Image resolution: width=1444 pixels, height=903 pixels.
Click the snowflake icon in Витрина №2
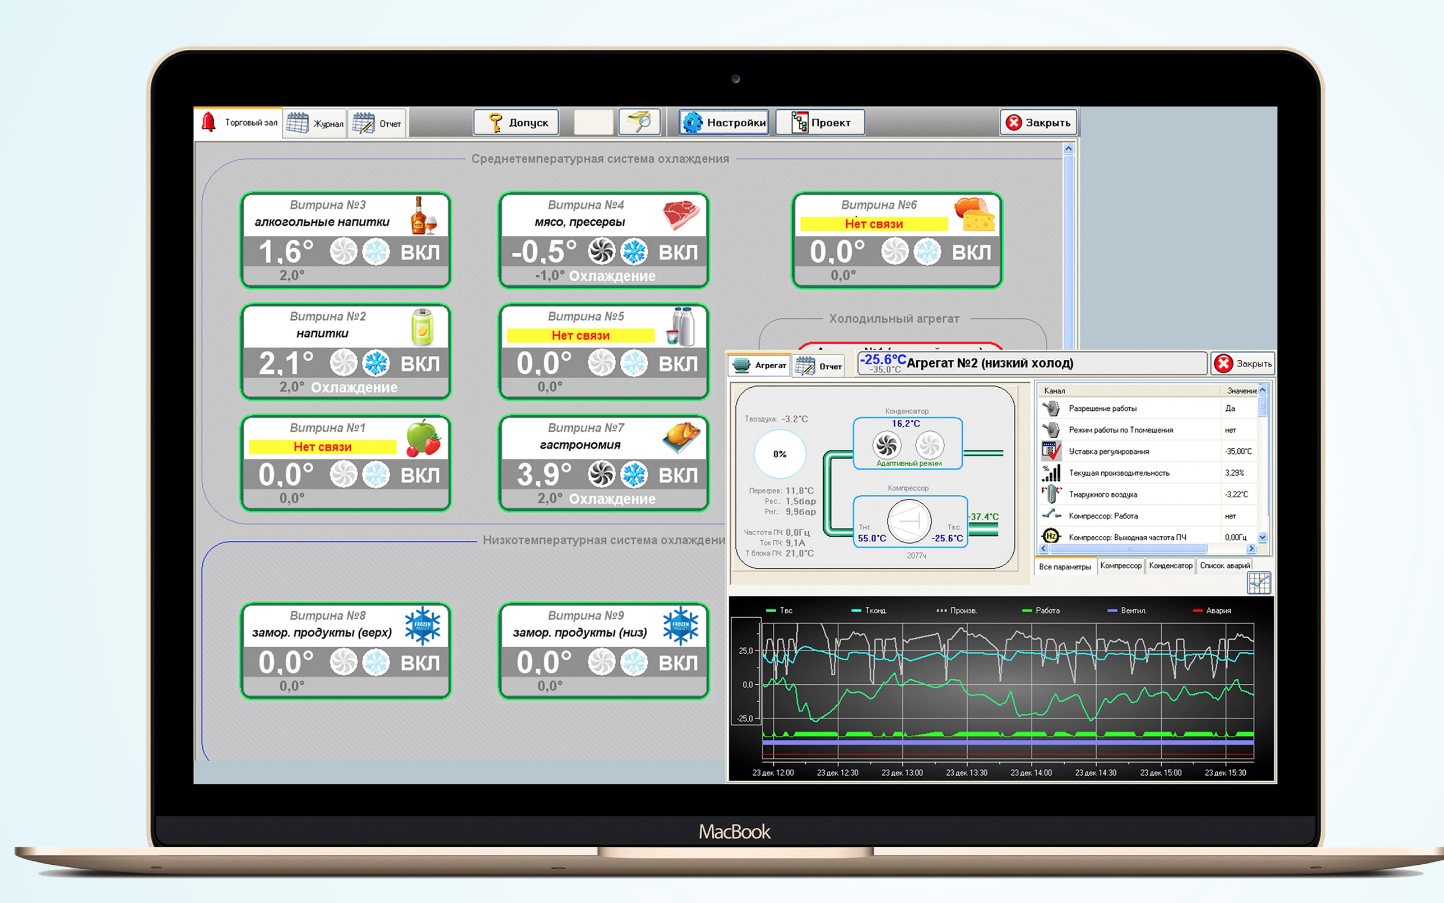(x=376, y=363)
